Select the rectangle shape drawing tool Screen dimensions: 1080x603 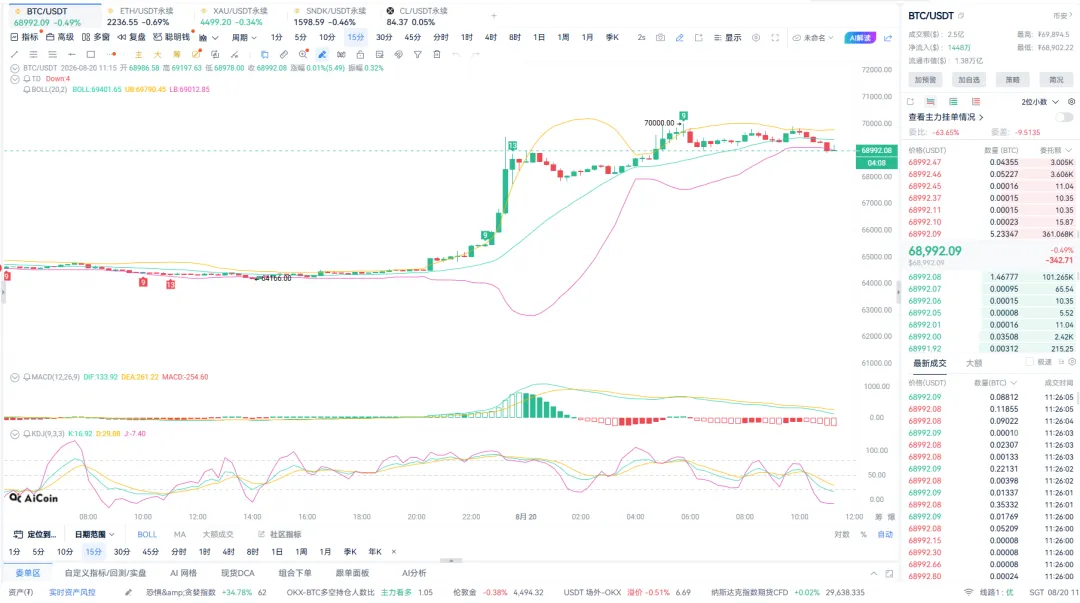(x=91, y=54)
